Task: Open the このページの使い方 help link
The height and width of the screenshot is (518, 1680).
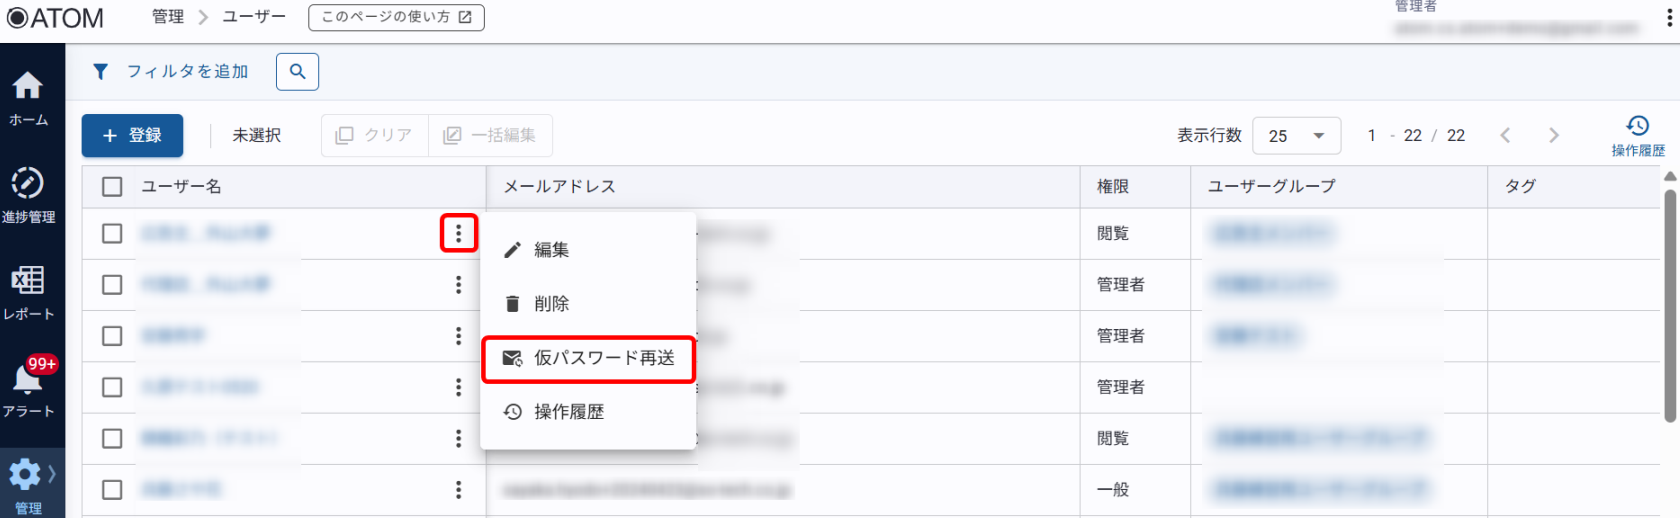Action: click(396, 17)
